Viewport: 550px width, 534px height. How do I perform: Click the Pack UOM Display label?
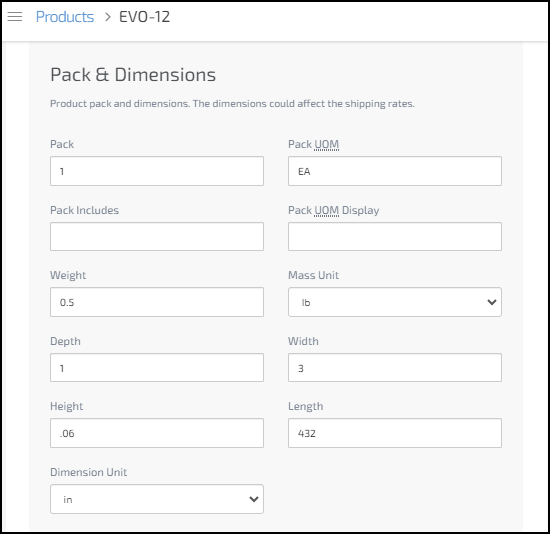(x=334, y=210)
